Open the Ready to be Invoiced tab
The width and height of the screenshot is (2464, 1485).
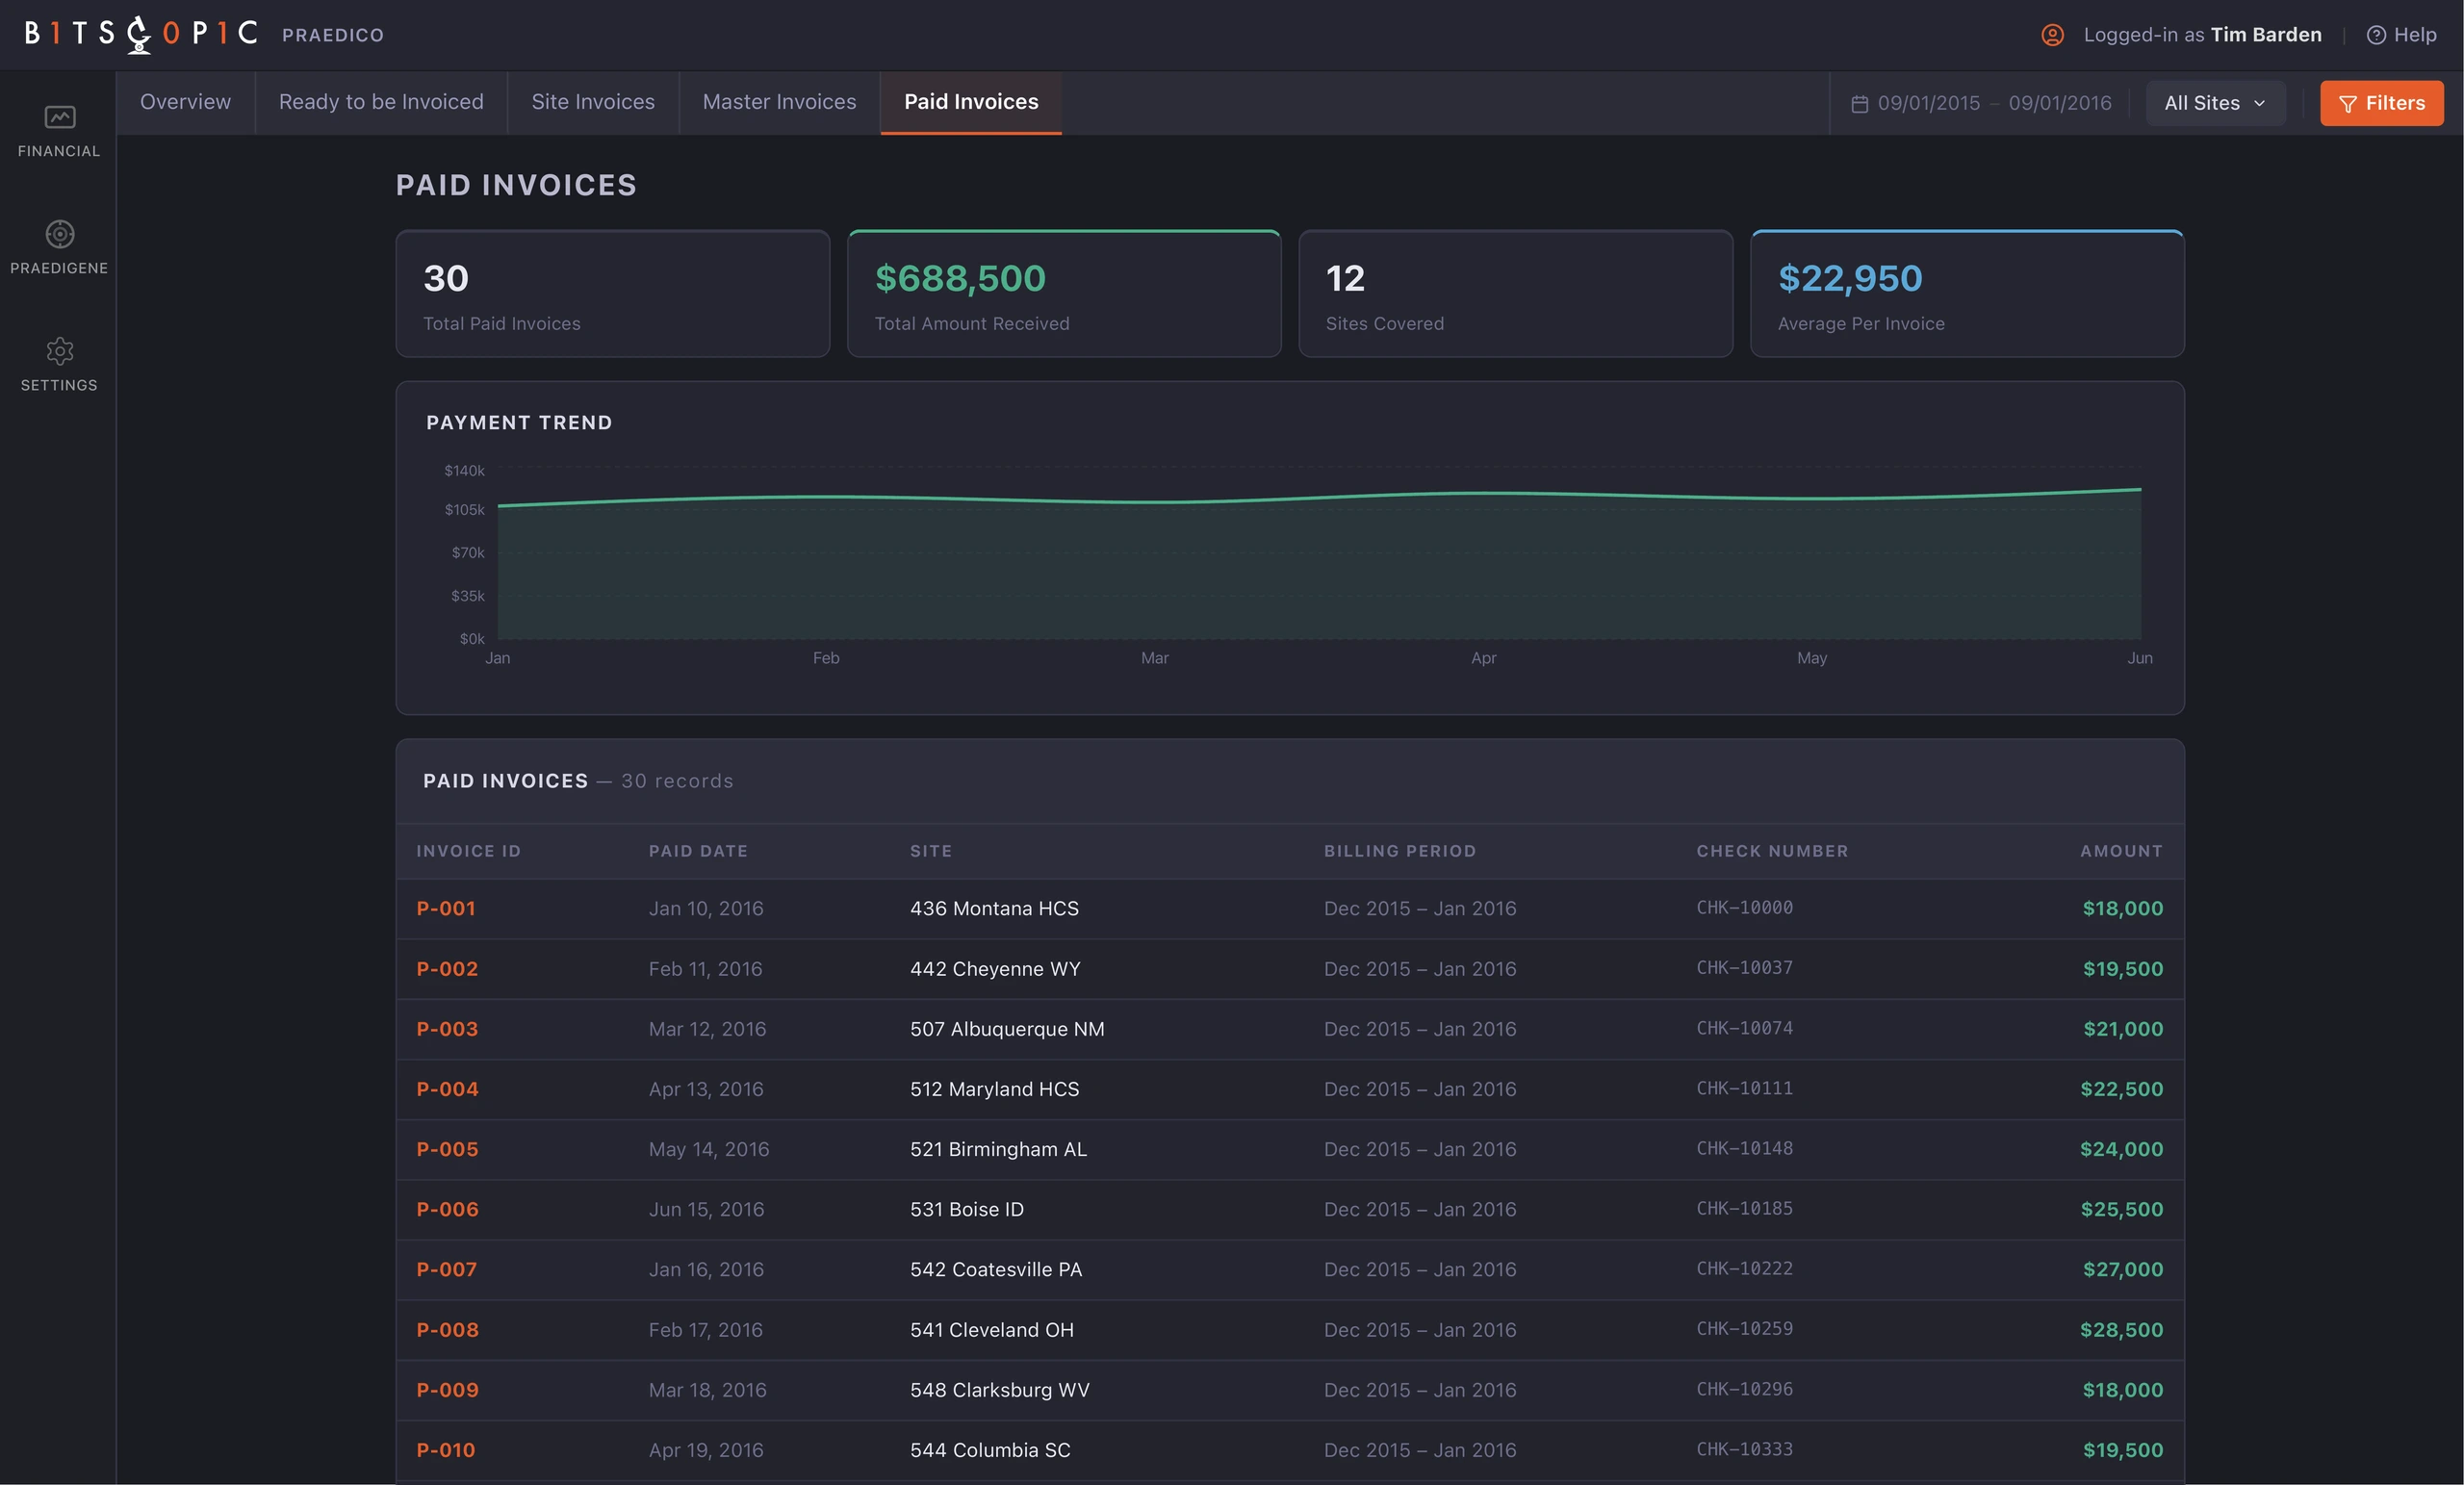point(381,102)
